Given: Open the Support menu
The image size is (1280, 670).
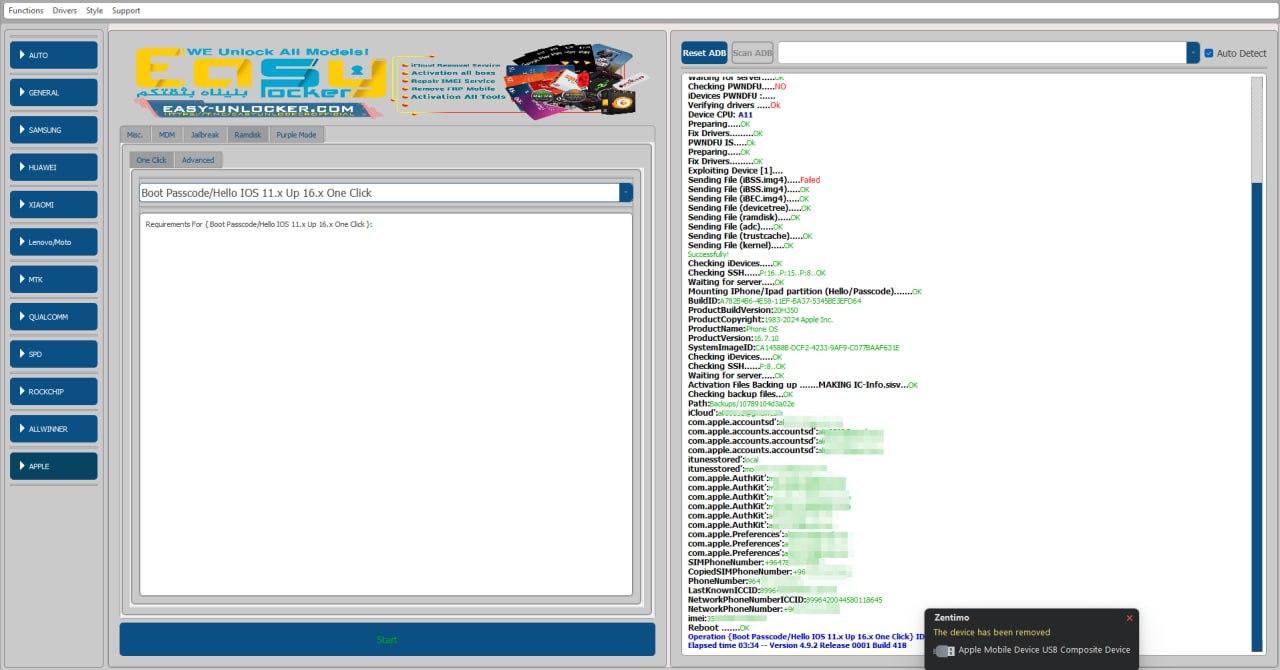Looking at the screenshot, I should point(126,10).
